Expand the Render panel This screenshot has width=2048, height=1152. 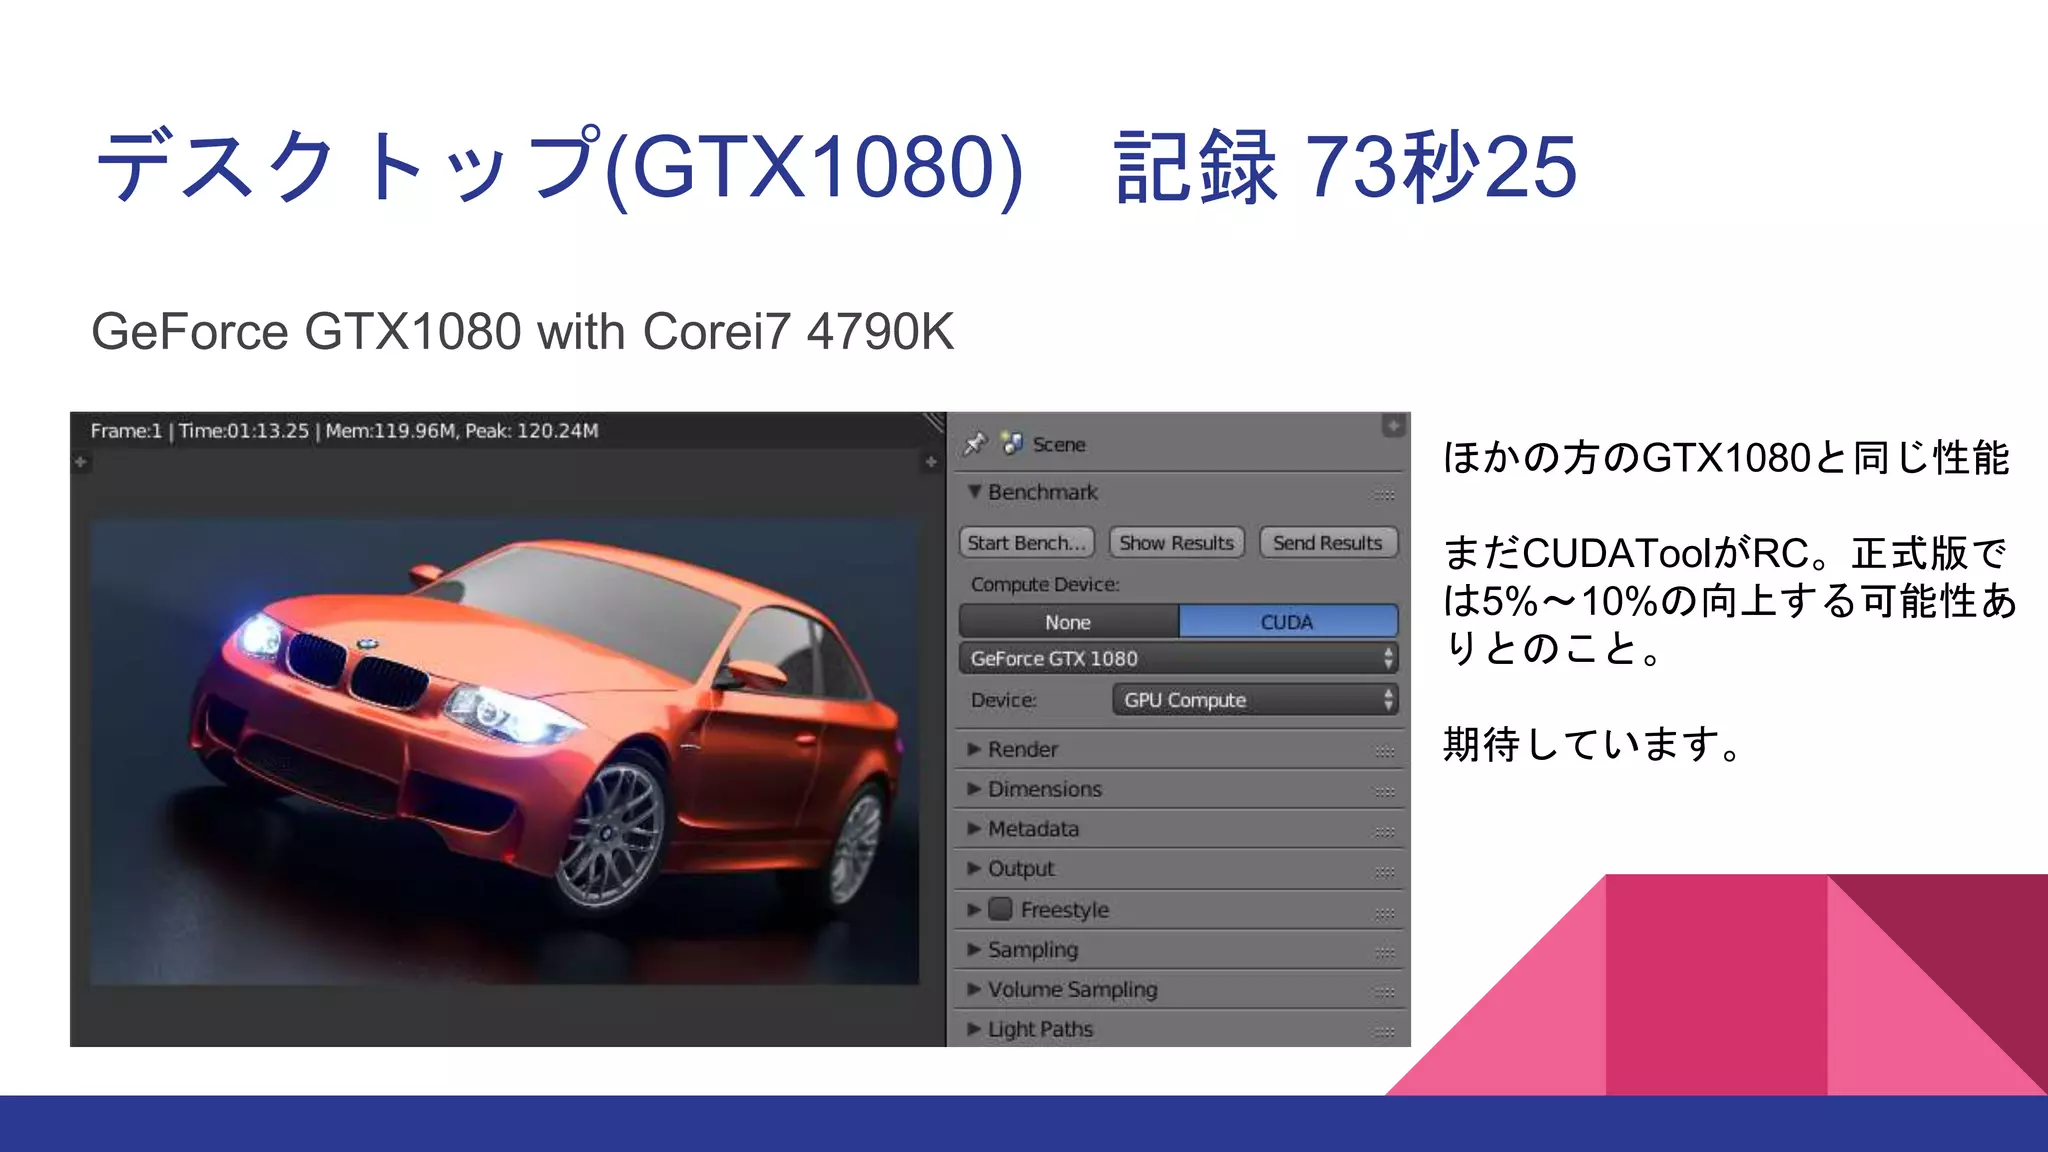point(974,749)
